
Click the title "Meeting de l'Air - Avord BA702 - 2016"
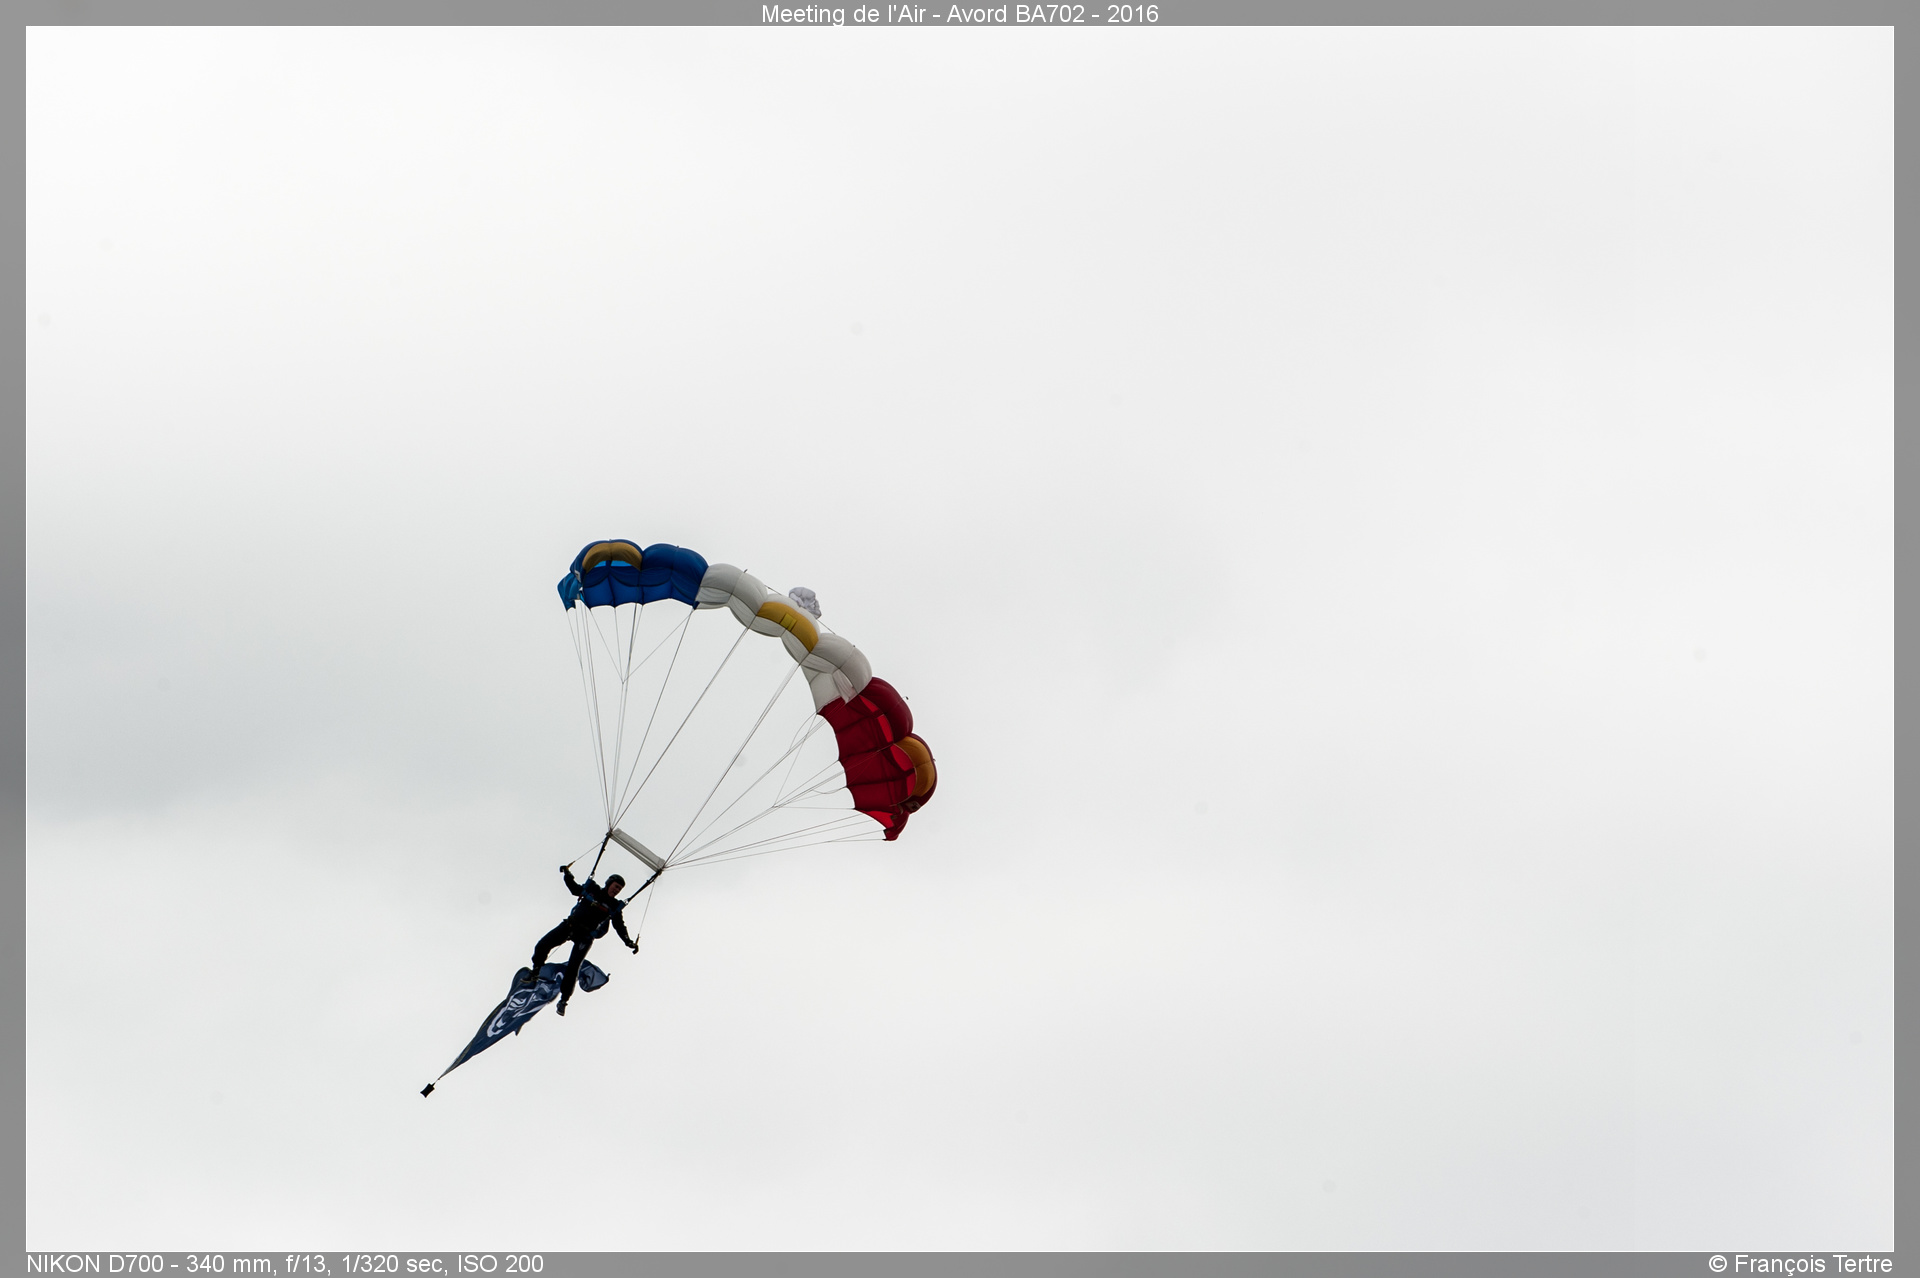pos(959,14)
